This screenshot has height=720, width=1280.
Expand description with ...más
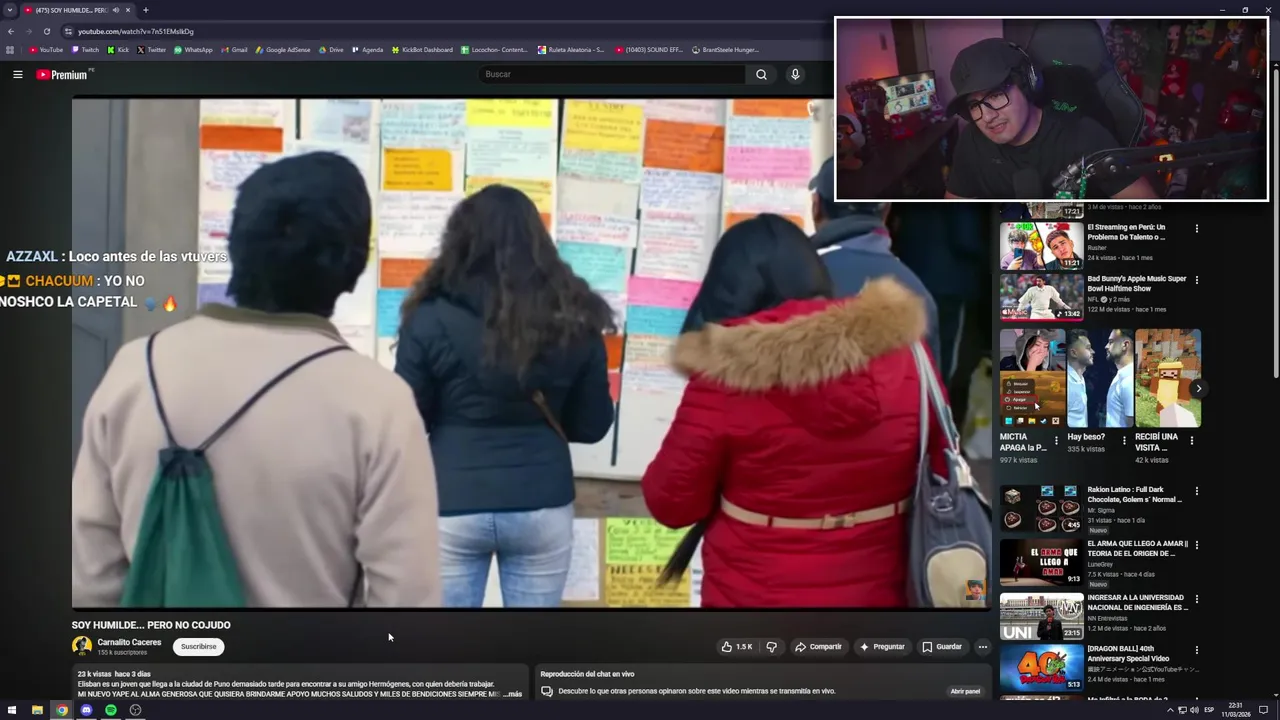coord(512,694)
